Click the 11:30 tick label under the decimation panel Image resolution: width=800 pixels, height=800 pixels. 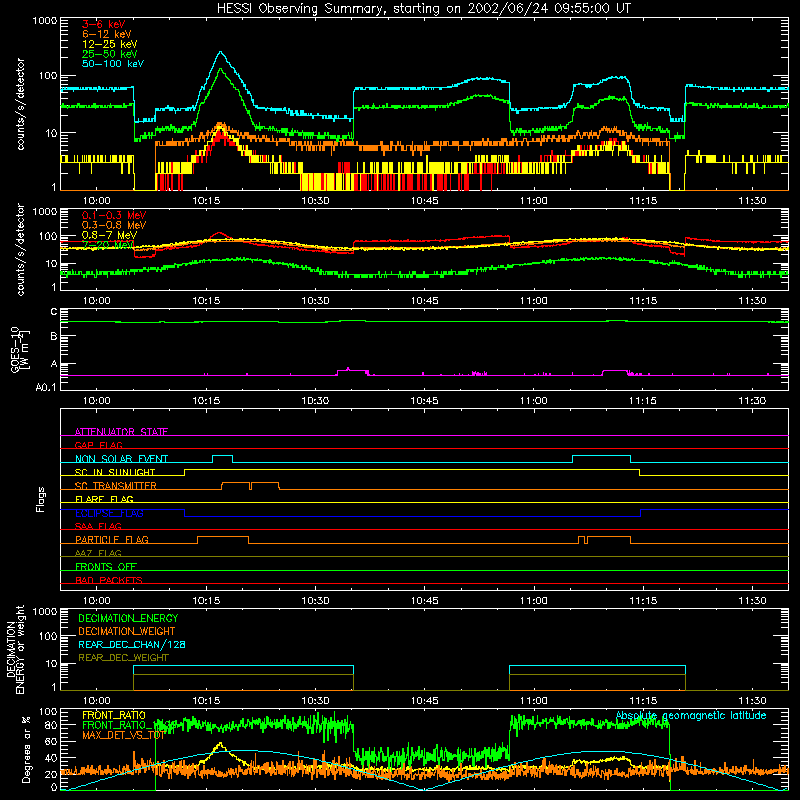click(x=752, y=701)
